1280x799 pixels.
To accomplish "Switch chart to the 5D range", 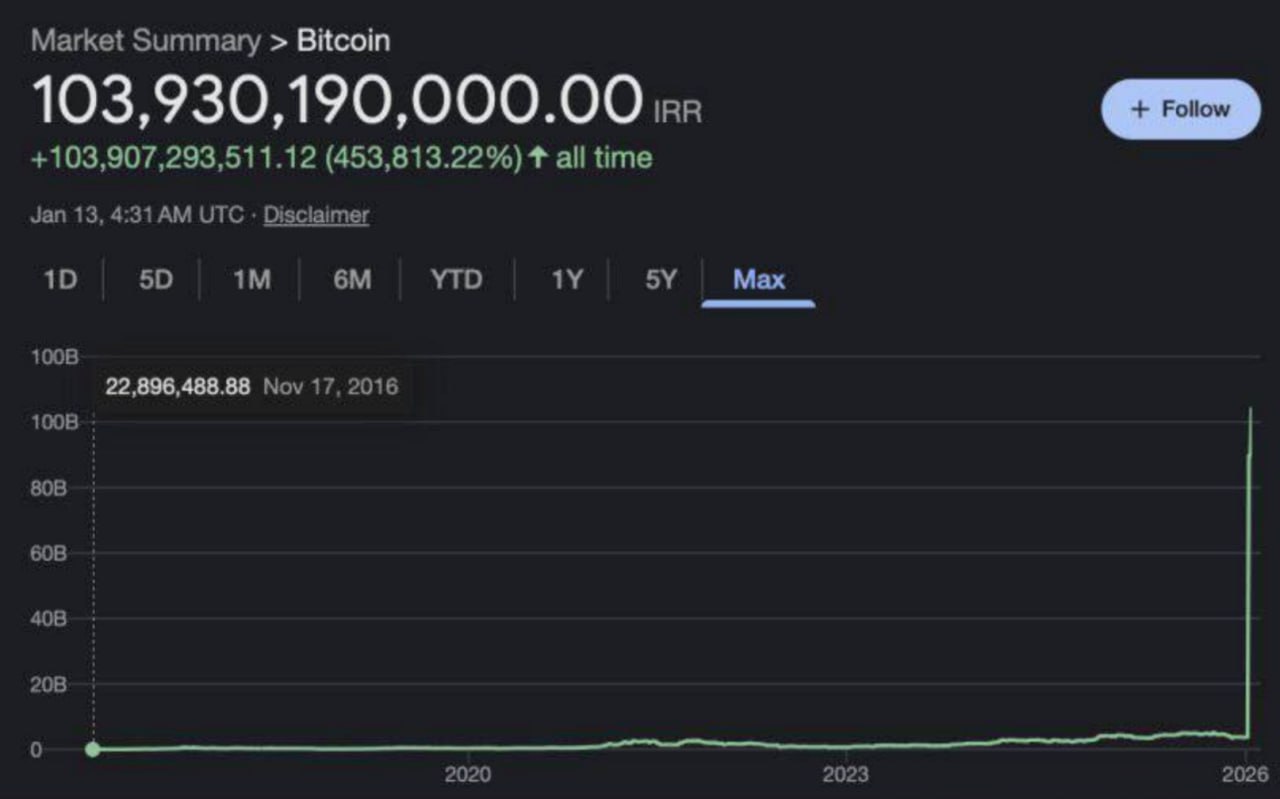I will click(x=155, y=279).
